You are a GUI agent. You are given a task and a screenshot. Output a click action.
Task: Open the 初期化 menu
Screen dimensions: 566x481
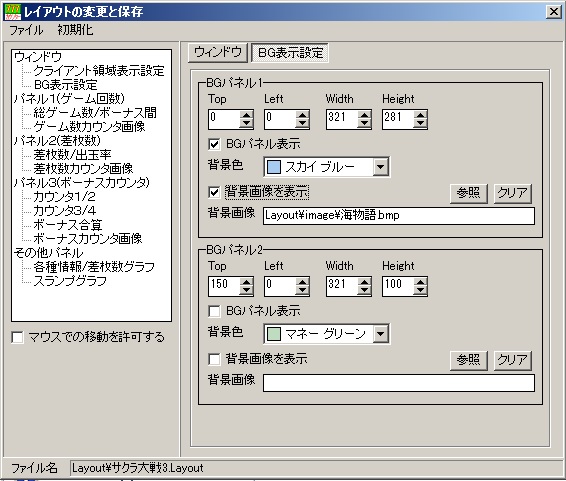point(75,30)
